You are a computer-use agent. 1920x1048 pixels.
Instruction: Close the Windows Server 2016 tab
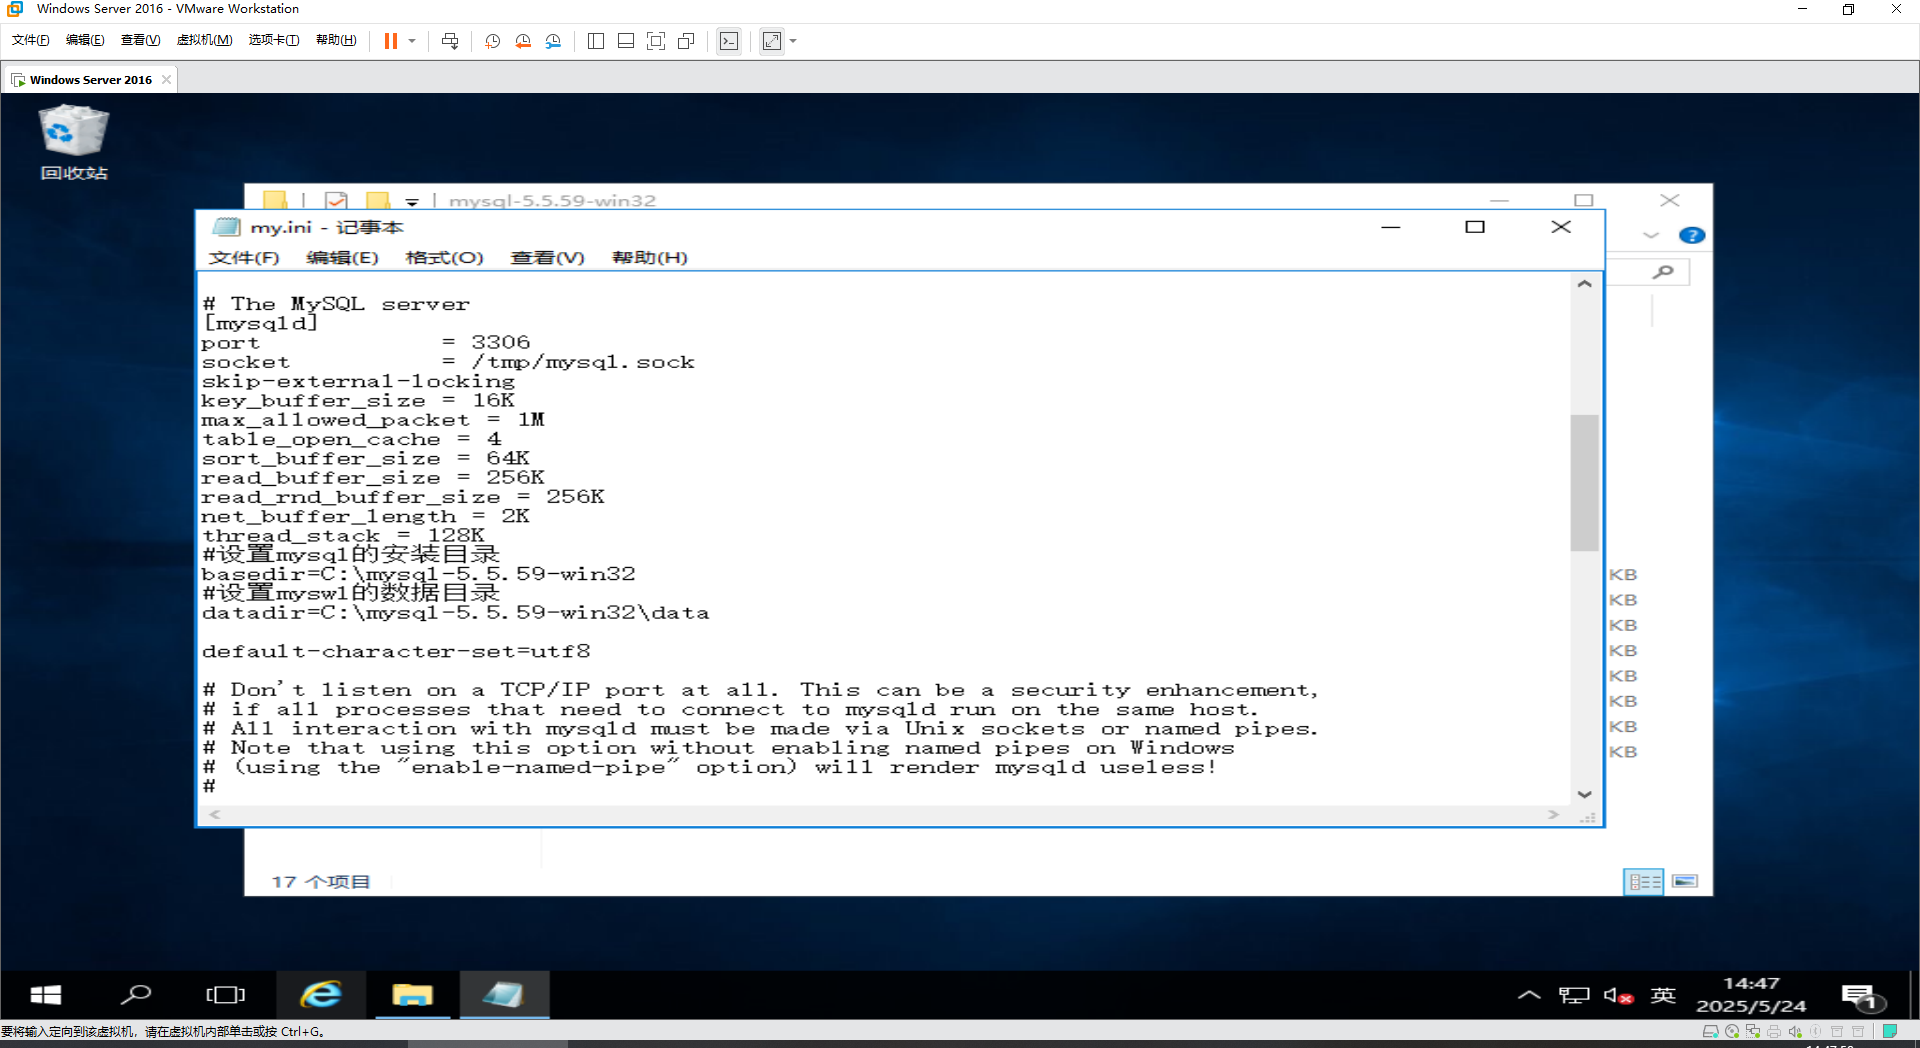[x=167, y=79]
